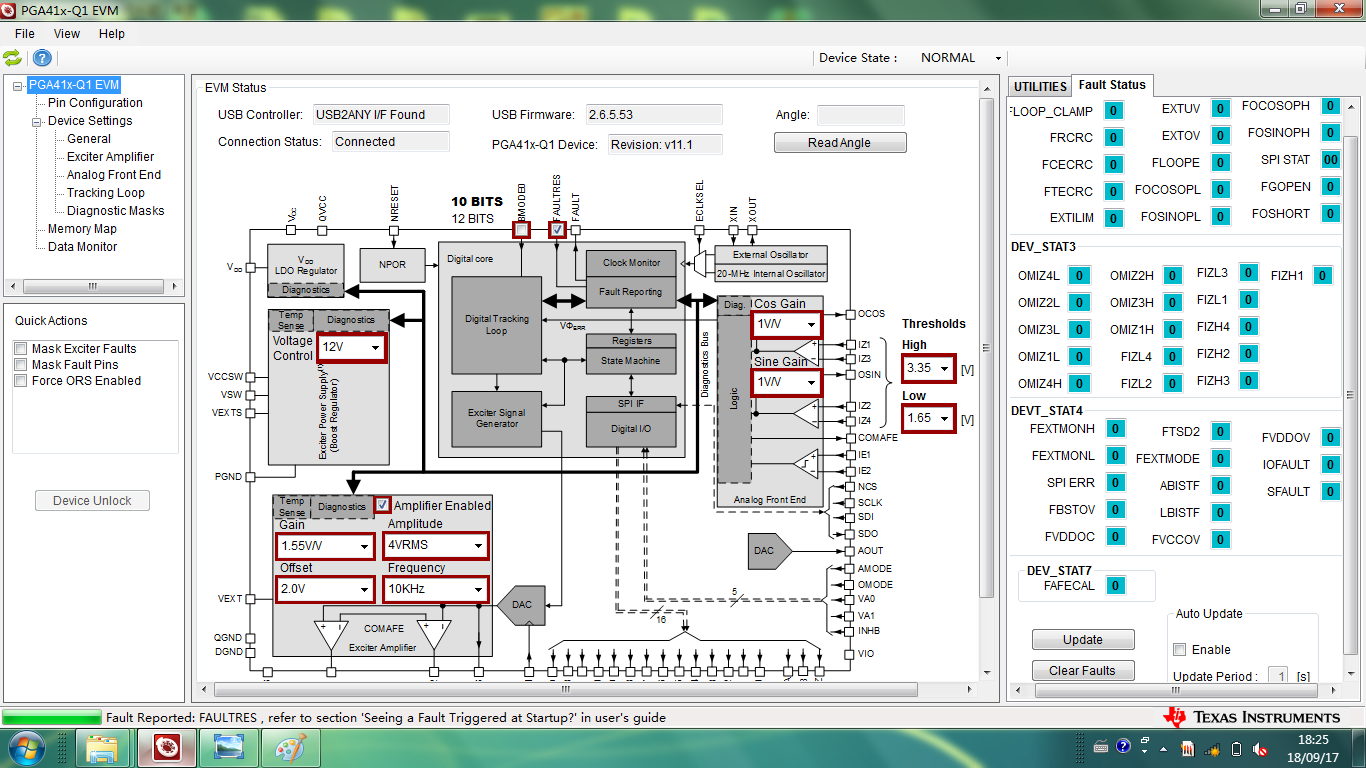The image size is (1366, 768).
Task: Open the File menu
Action: coord(25,33)
